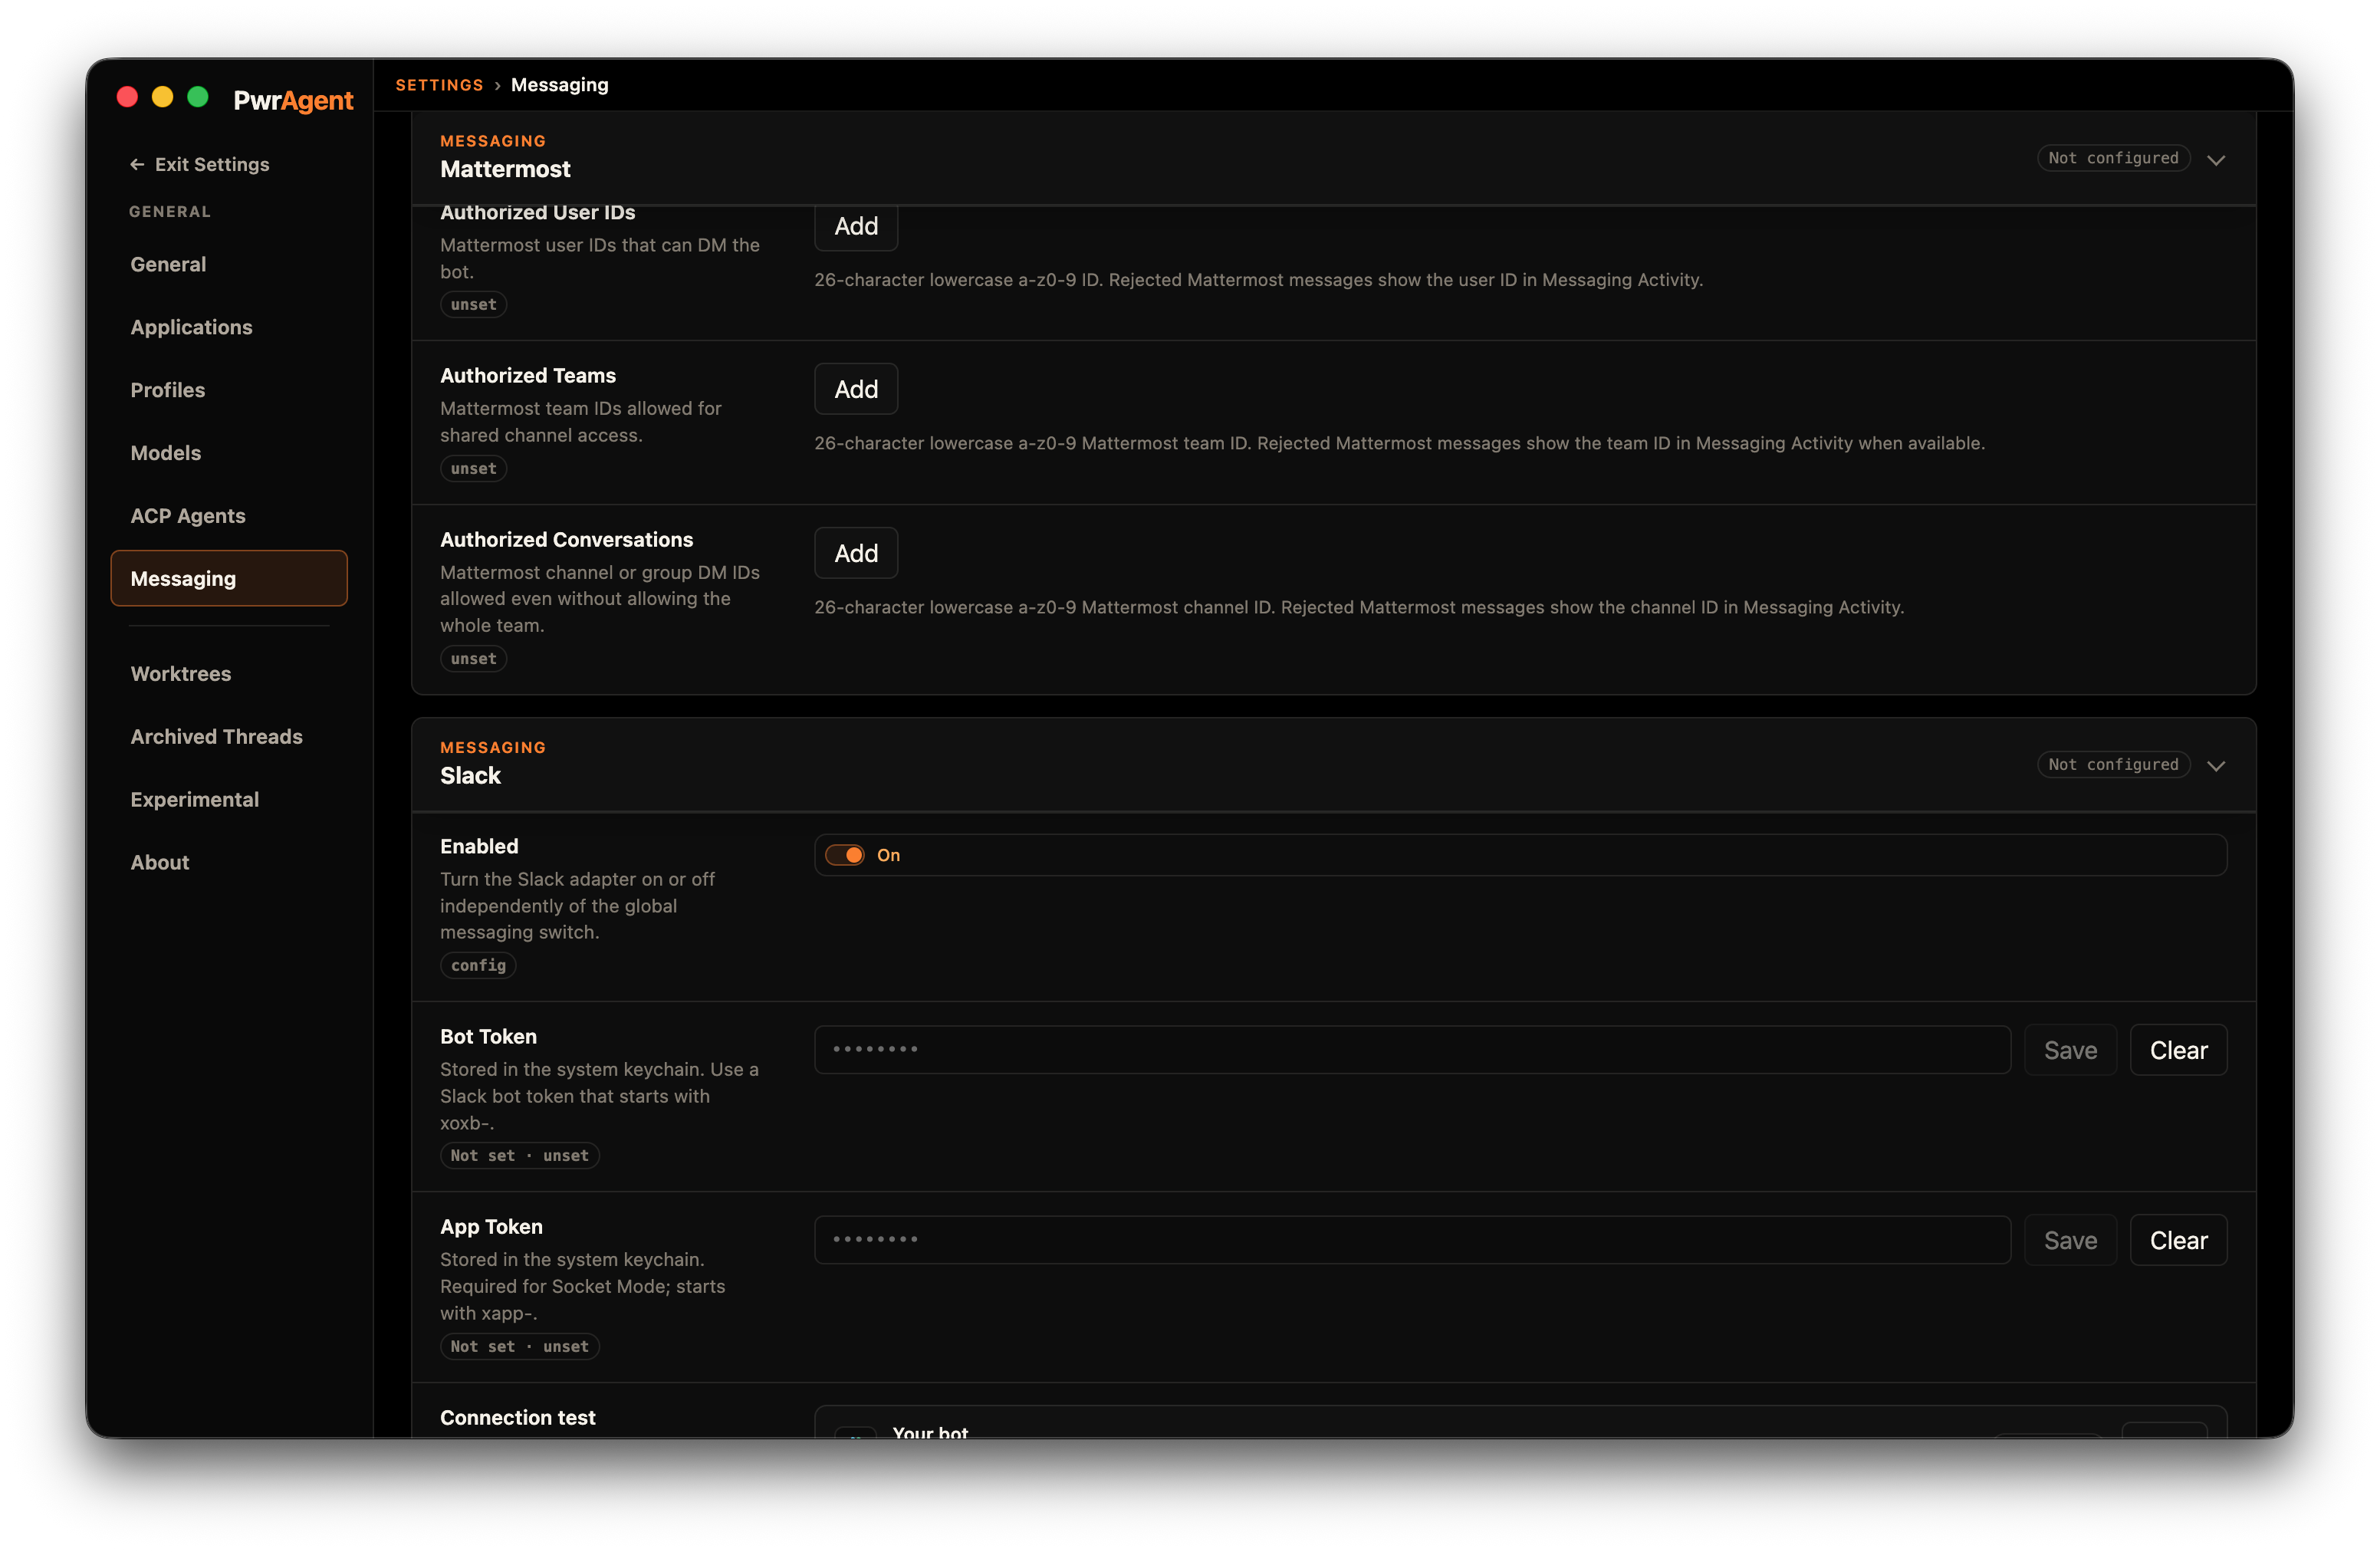Select the Messaging sidebar item
Viewport: 2380px width, 1552px height.
[229, 578]
